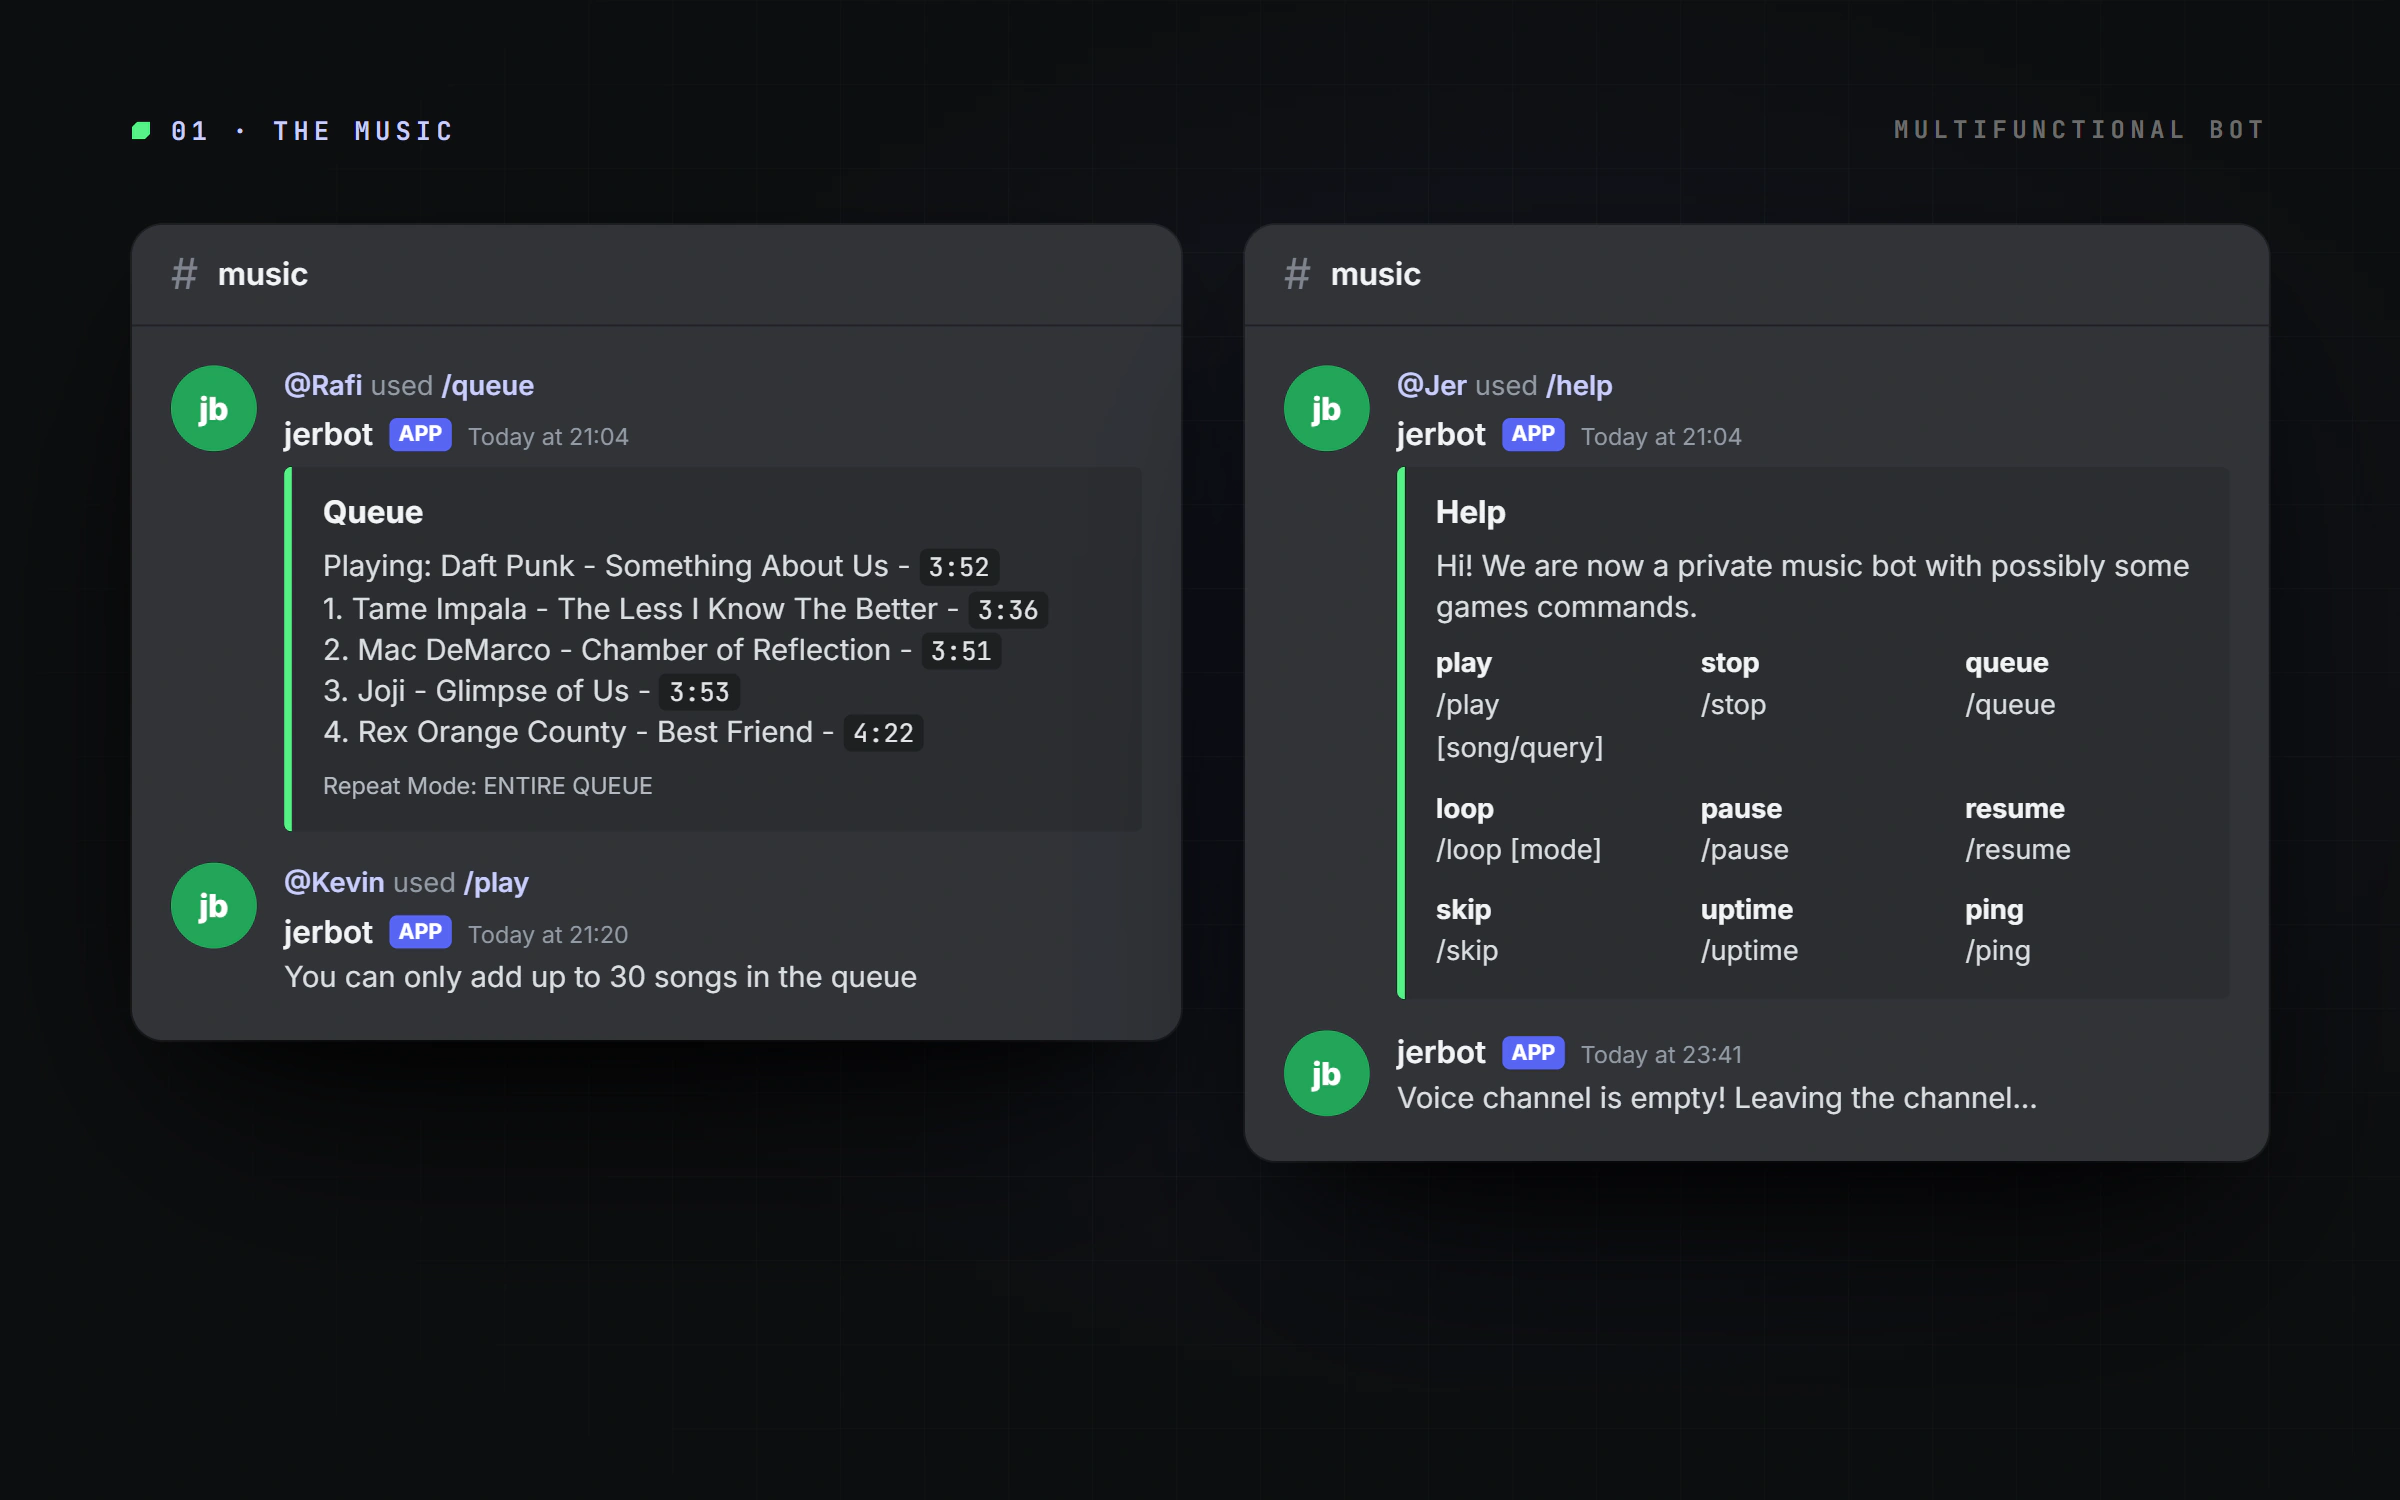Click the APP badge at Today at 21:20

pos(420,932)
